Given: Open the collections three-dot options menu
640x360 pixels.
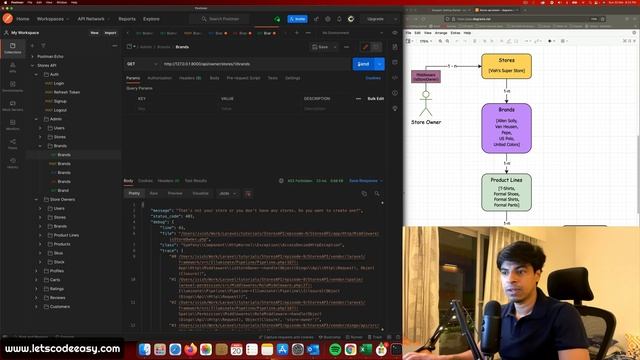Looking at the screenshot, I should [x=115, y=46].
